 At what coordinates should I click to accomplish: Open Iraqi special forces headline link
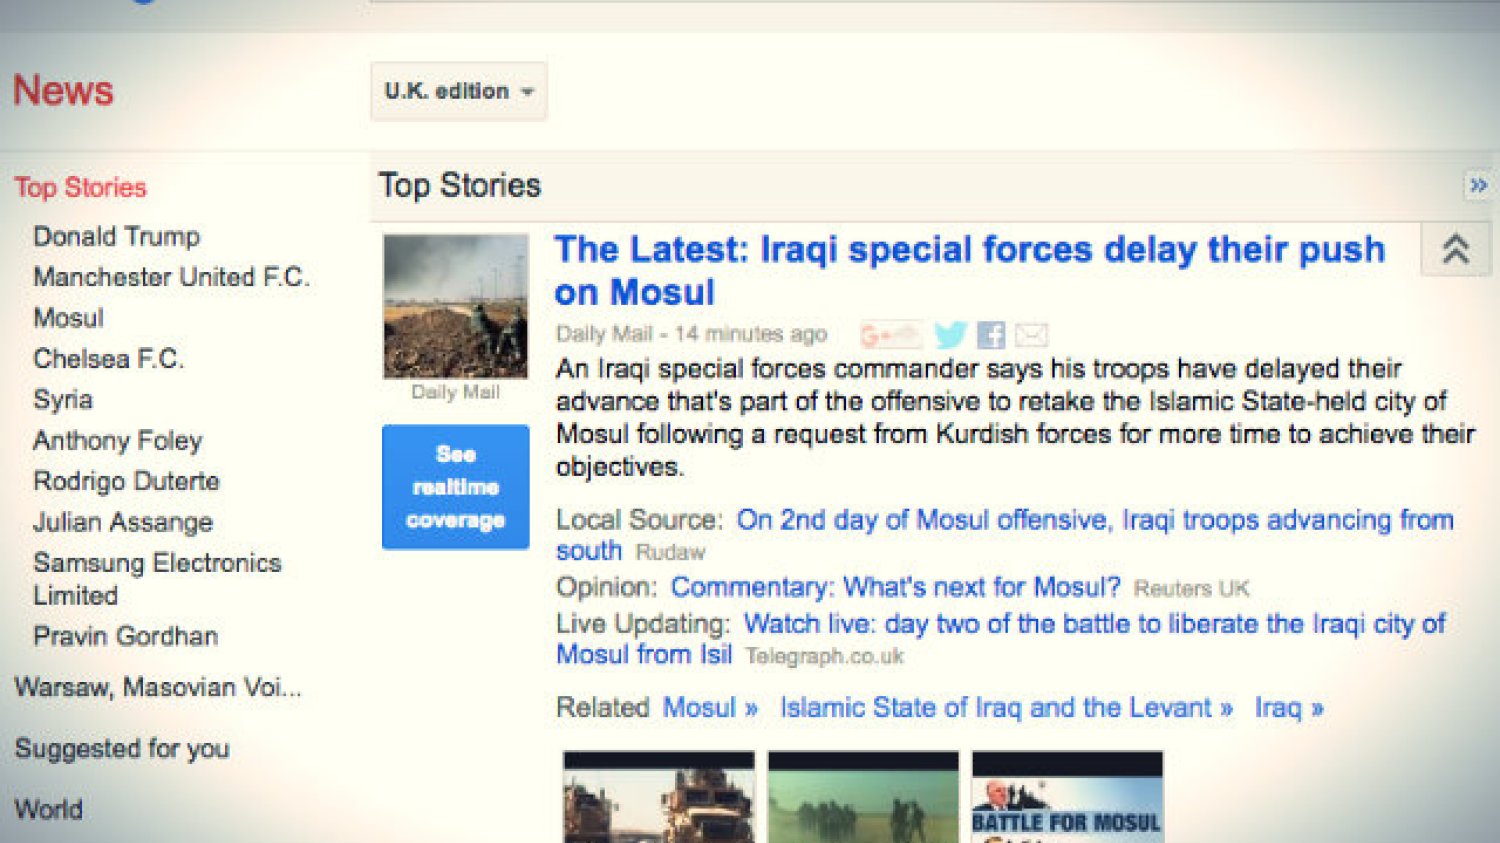(x=969, y=270)
